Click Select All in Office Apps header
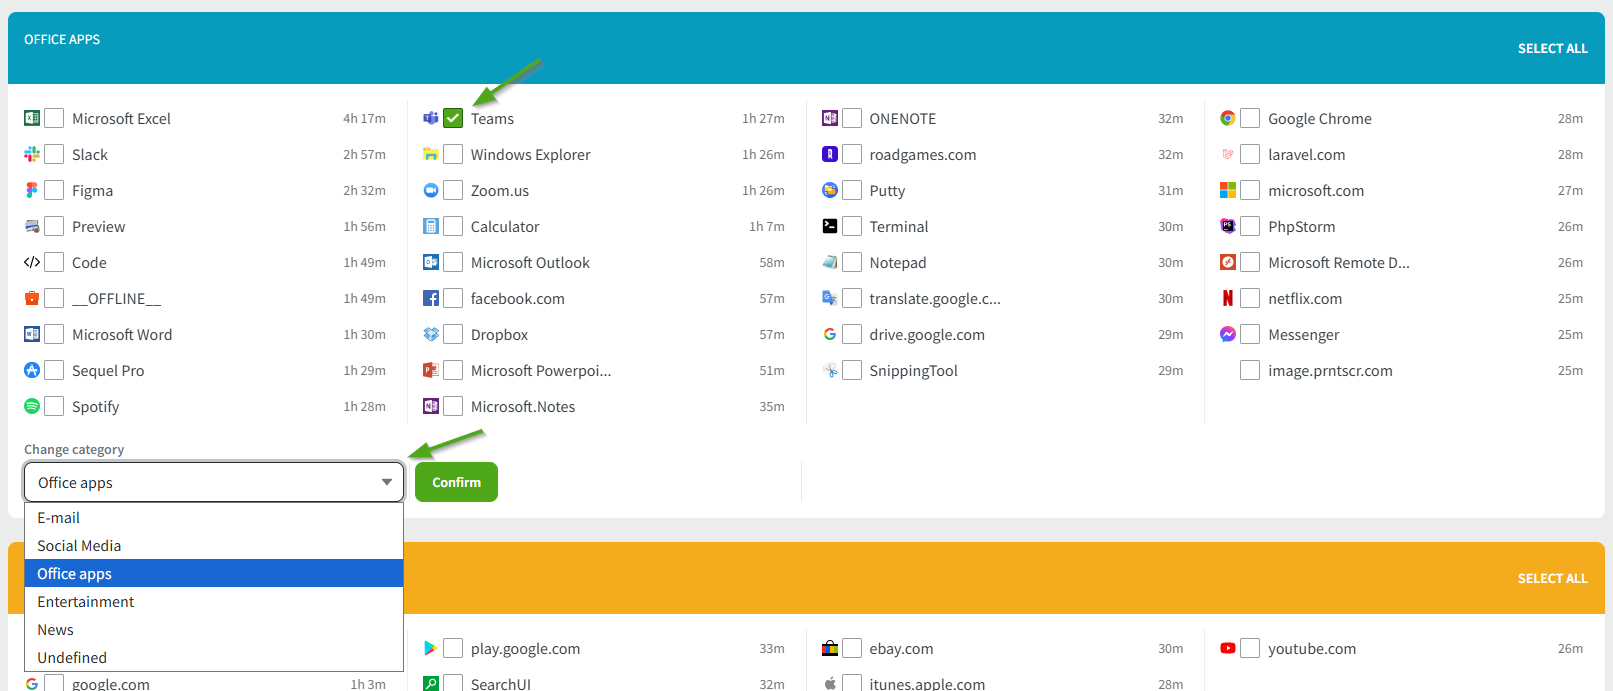This screenshot has width=1613, height=691. click(x=1552, y=48)
